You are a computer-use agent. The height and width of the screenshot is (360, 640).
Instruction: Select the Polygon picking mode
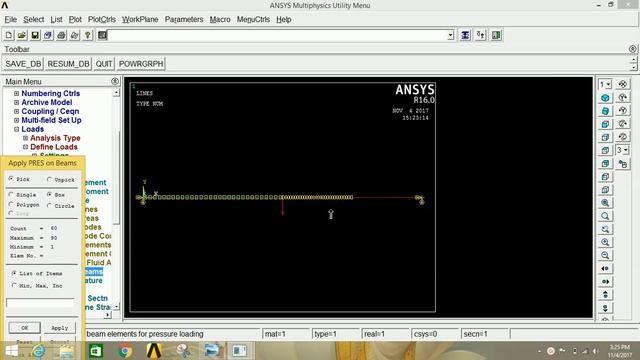point(11,204)
